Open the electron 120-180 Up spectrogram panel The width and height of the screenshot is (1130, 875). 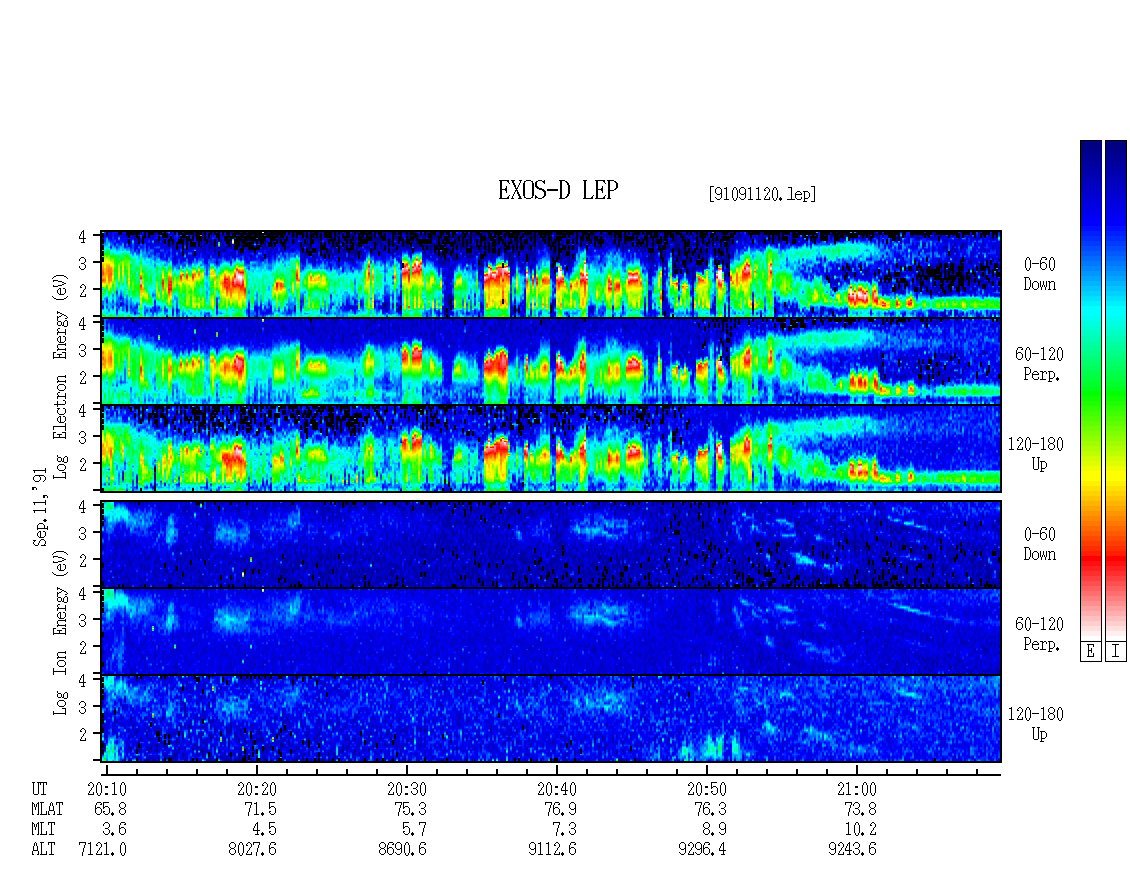click(551, 448)
